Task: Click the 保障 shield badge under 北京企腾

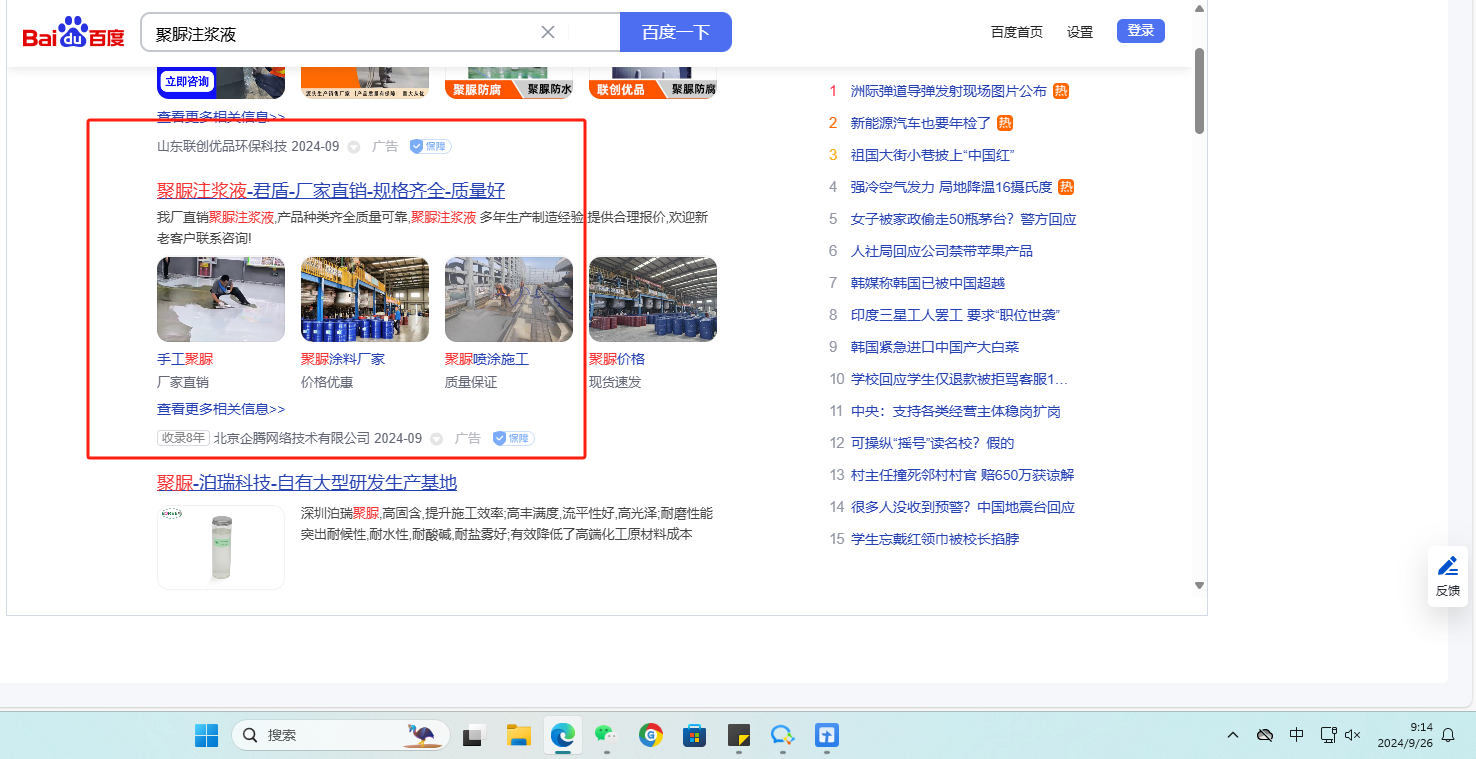Action: (x=514, y=438)
